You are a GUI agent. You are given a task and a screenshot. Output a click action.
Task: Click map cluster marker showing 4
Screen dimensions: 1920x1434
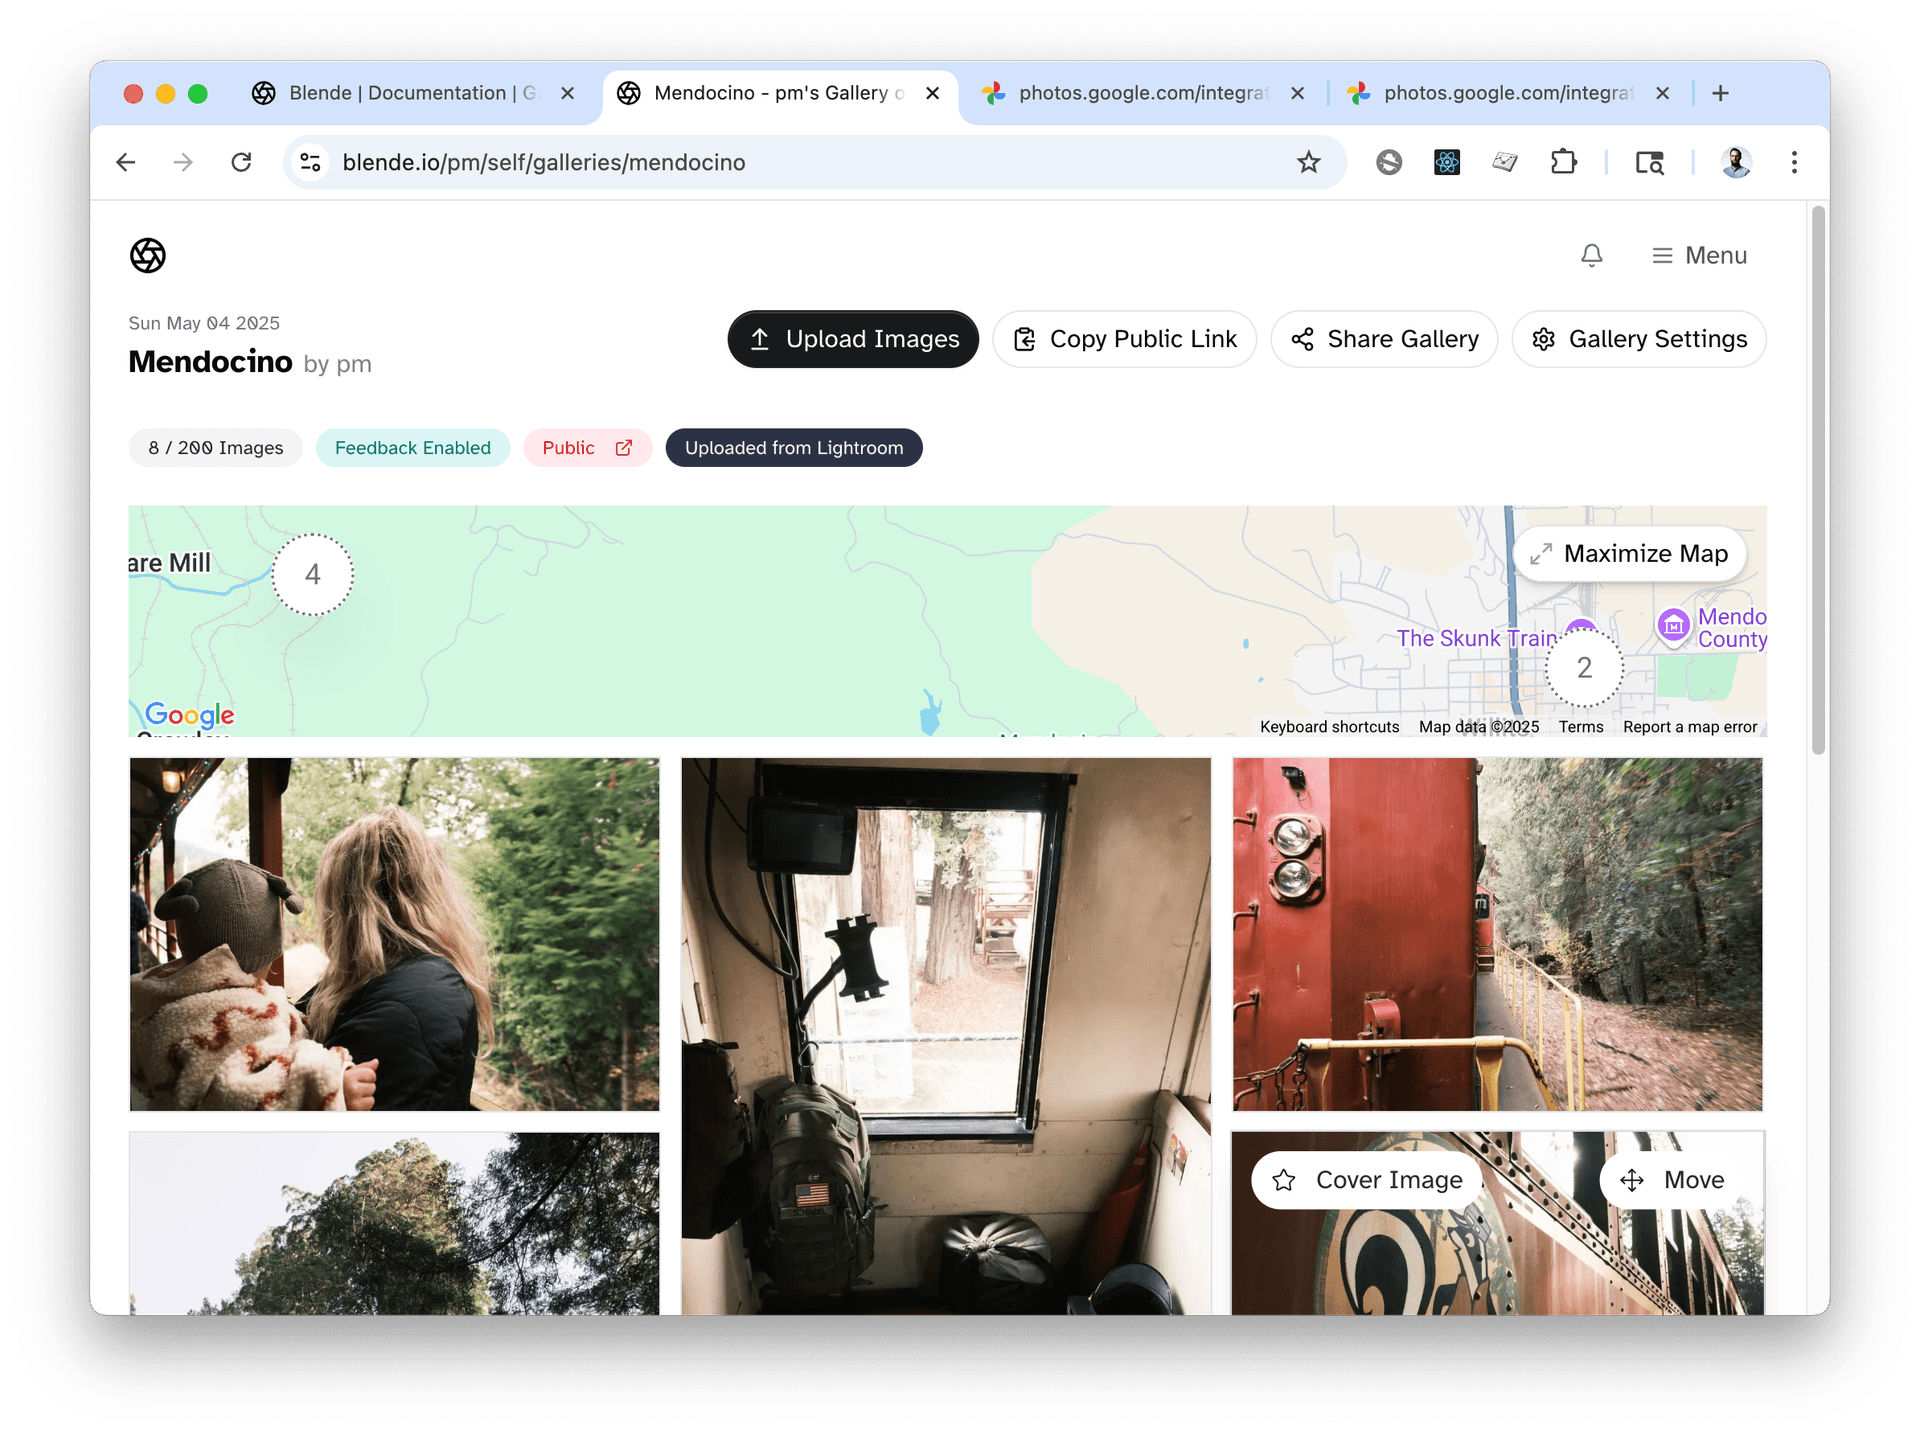click(313, 574)
